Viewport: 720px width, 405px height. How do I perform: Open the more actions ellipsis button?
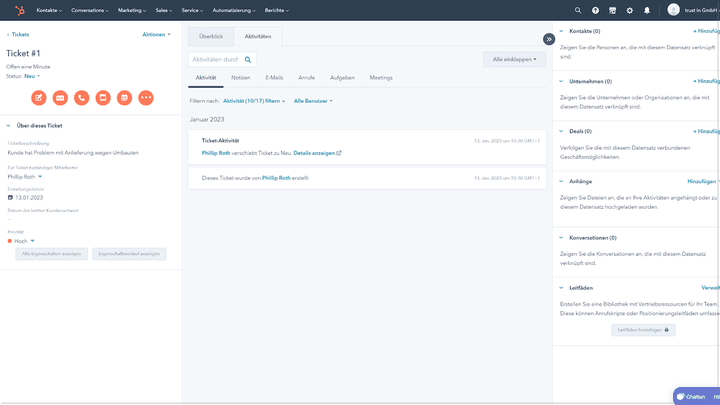click(x=146, y=97)
